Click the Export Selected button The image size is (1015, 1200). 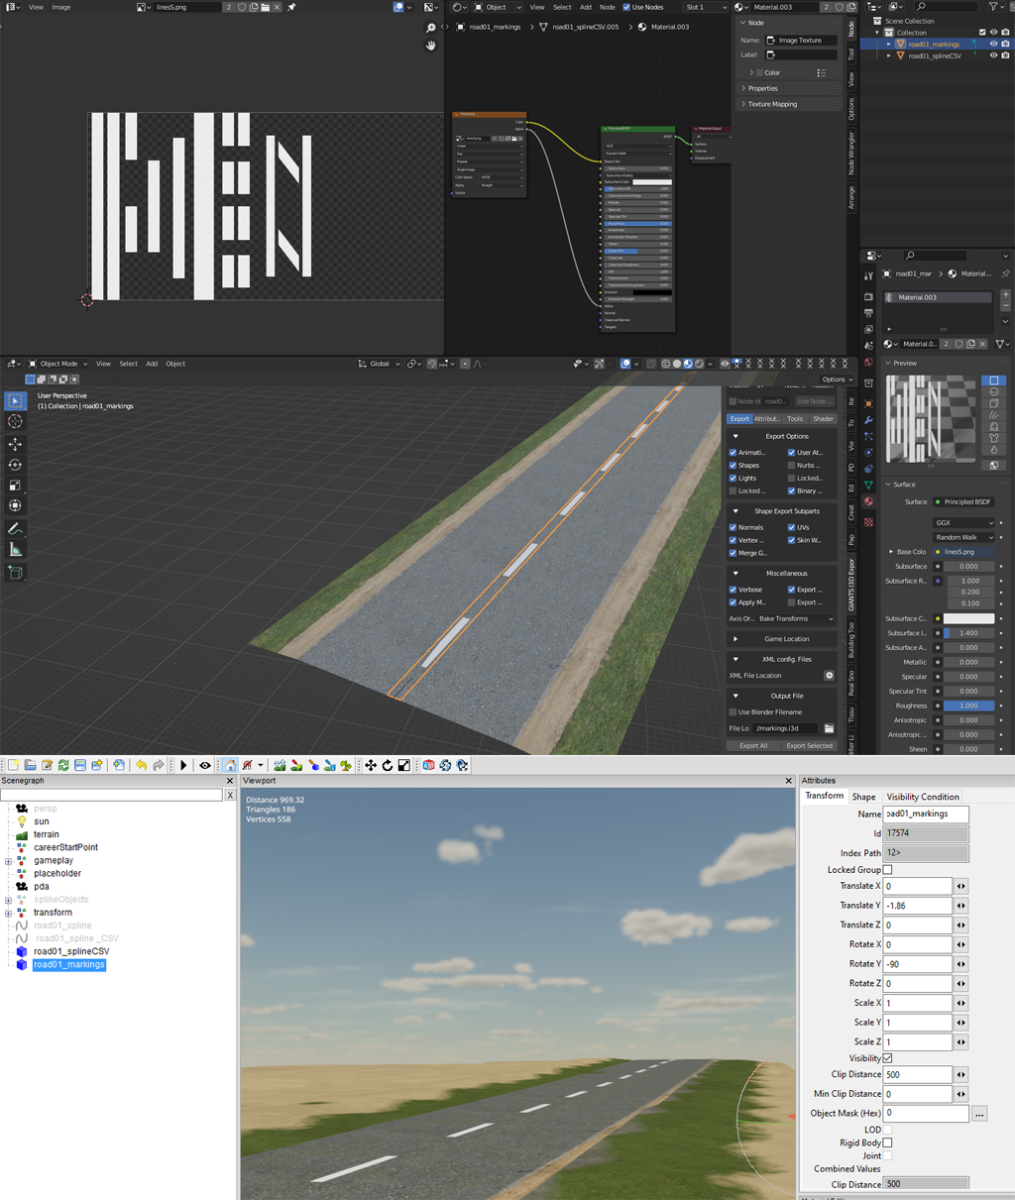(x=808, y=746)
